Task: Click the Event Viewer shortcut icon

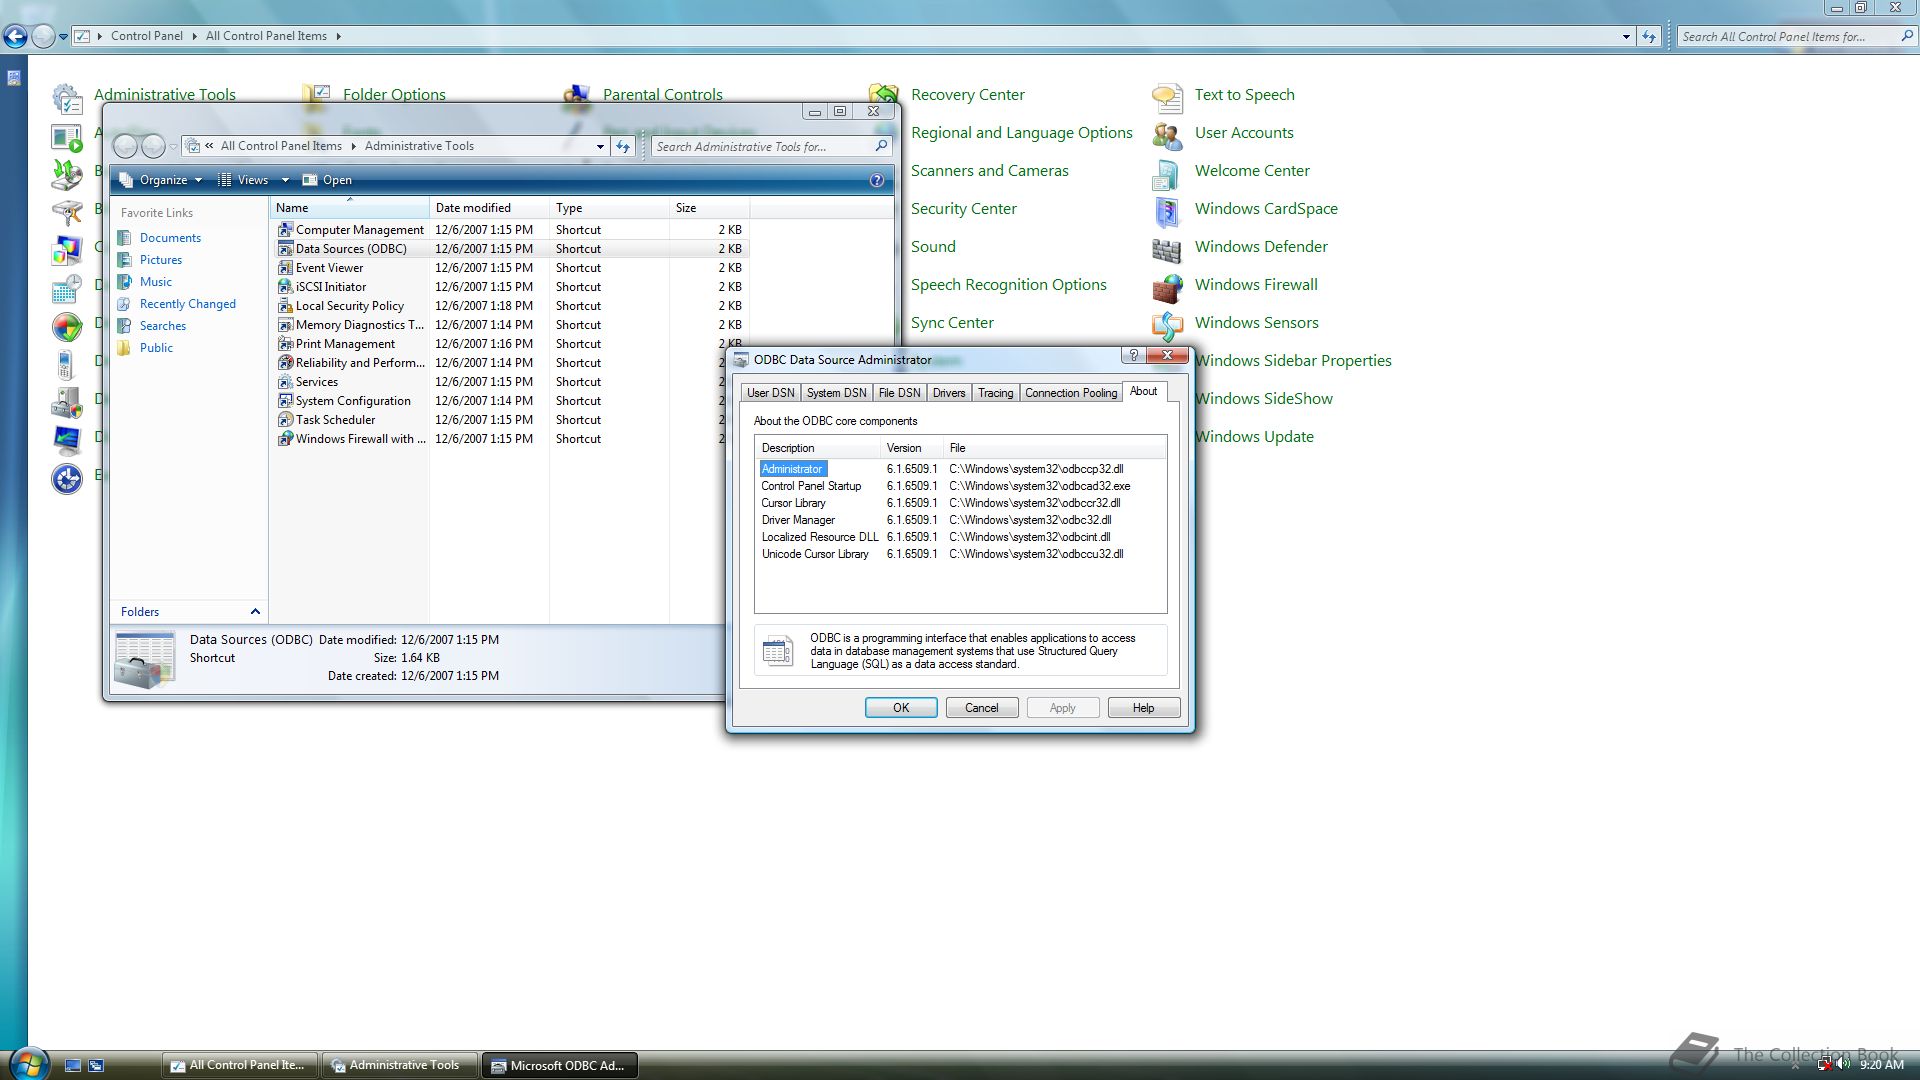Action: click(x=285, y=268)
